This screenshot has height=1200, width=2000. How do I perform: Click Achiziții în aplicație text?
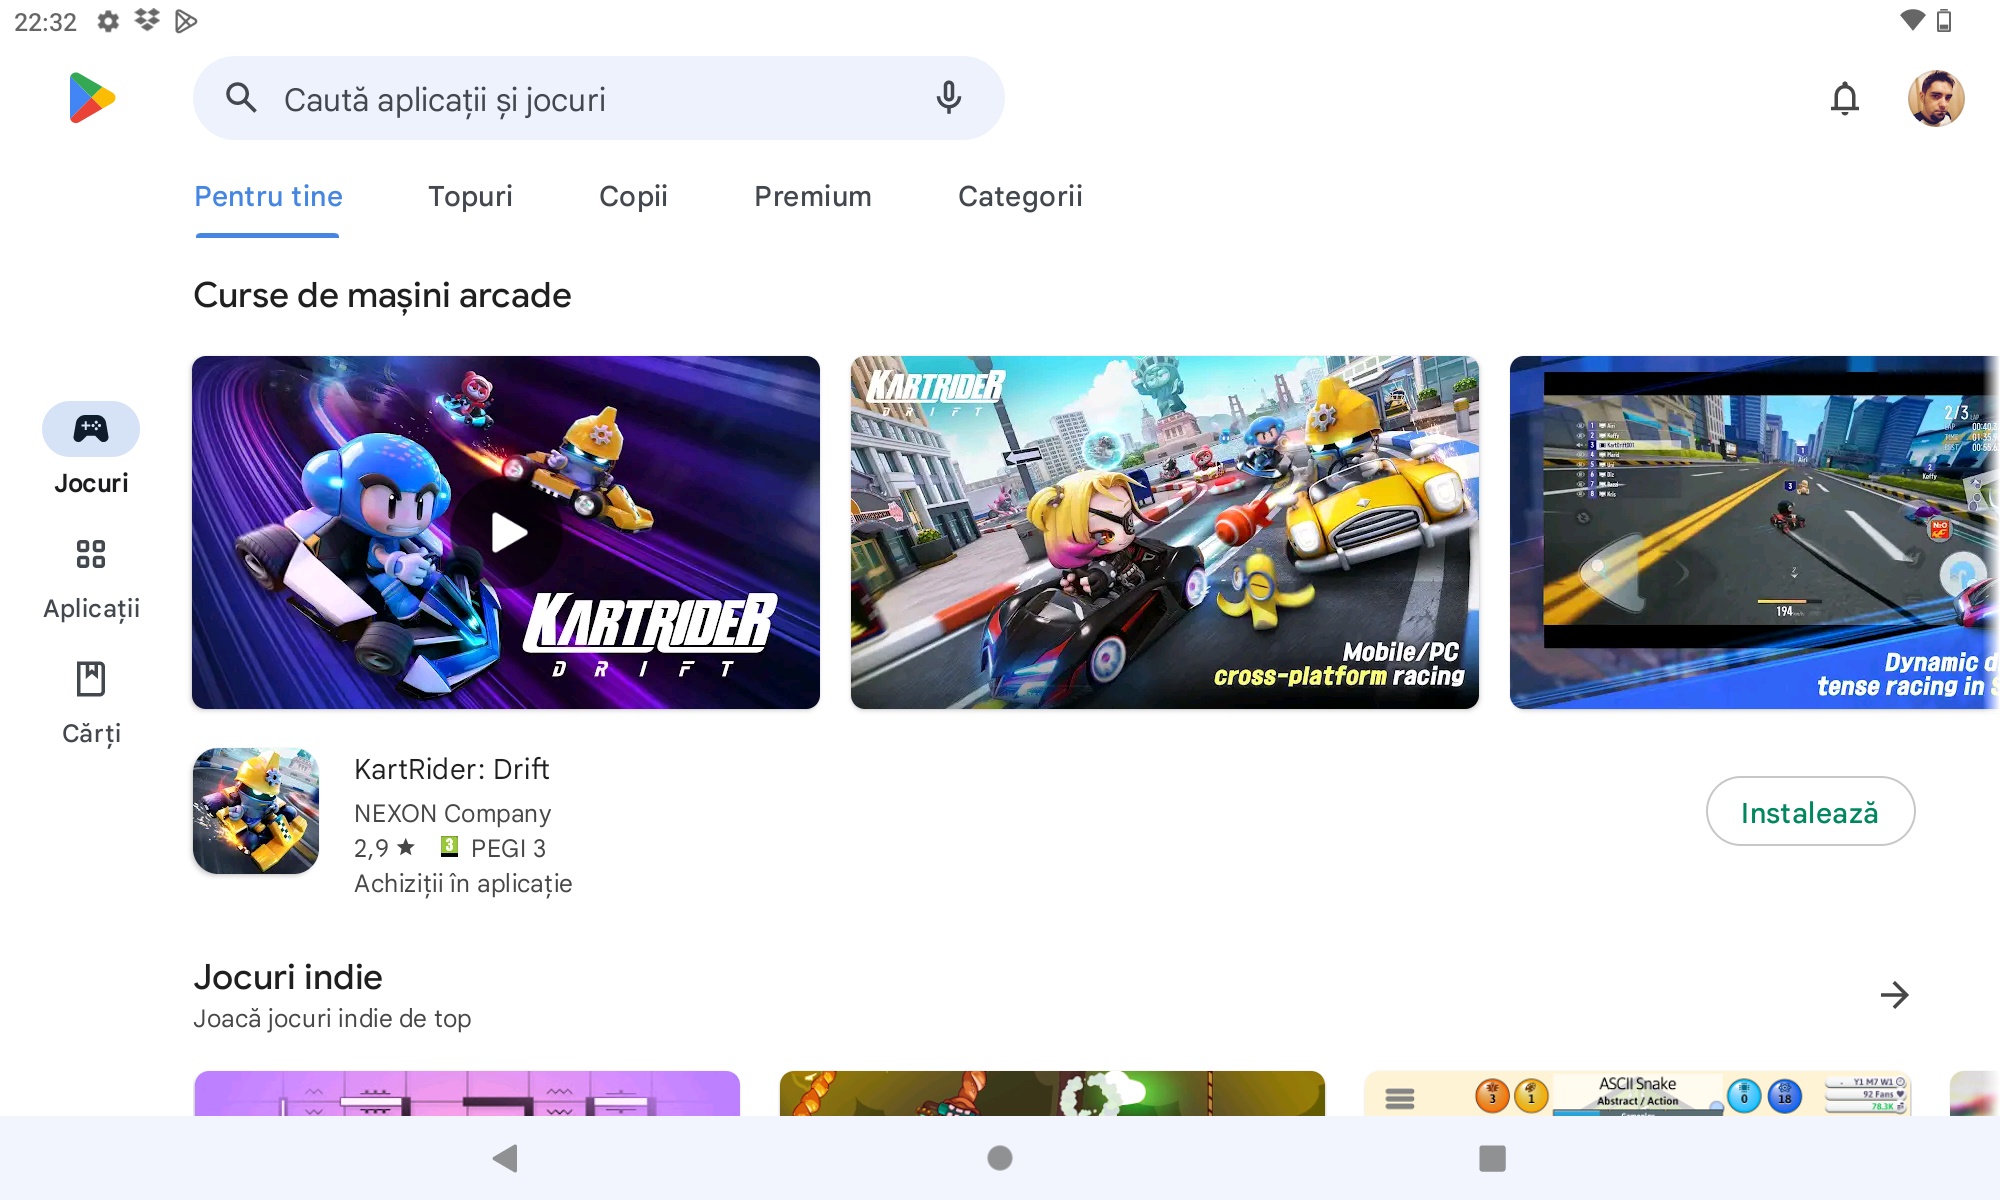(x=463, y=884)
